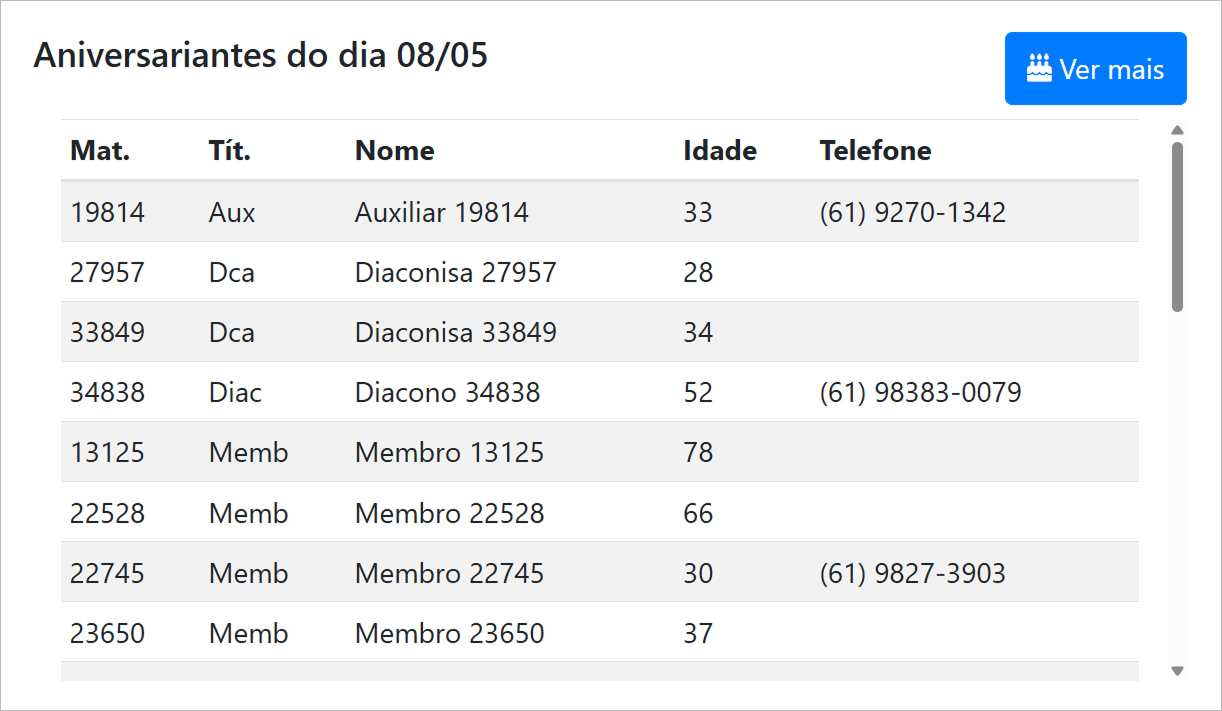This screenshot has width=1222, height=711.
Task: Click the scrollbar up arrow
Action: 1177,130
